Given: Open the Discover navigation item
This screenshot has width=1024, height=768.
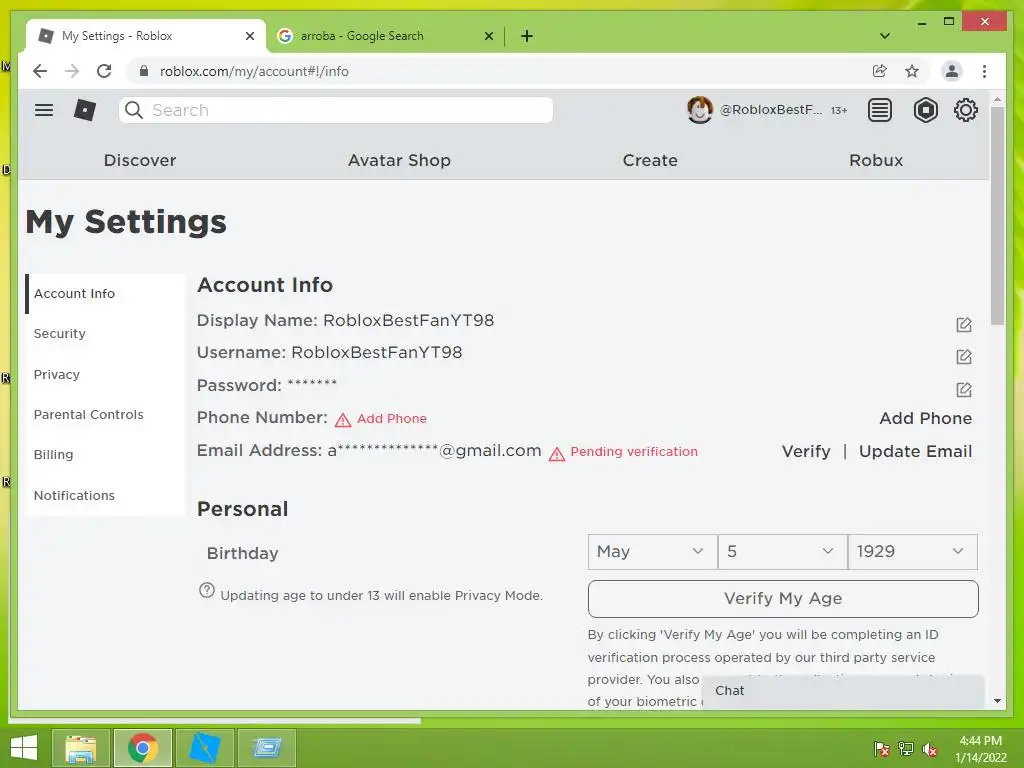Looking at the screenshot, I should tap(140, 160).
